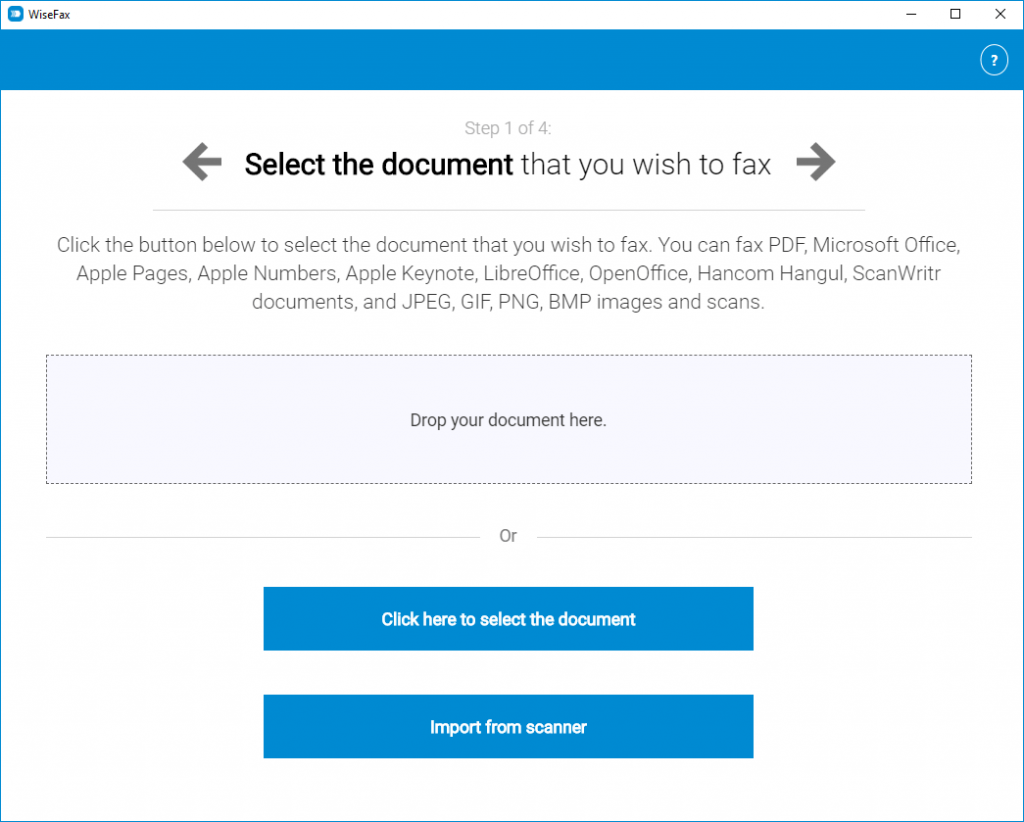Click the WiseFax logo in the title bar
The image size is (1024, 822).
point(13,13)
